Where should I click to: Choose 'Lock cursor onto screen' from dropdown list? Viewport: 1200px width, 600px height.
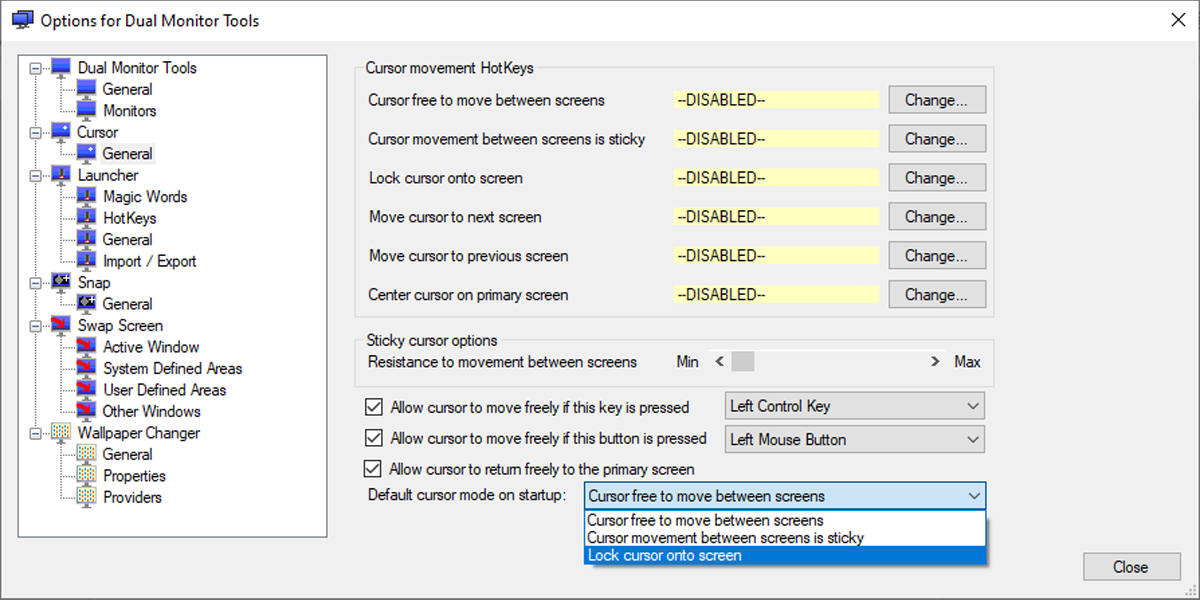coord(785,555)
